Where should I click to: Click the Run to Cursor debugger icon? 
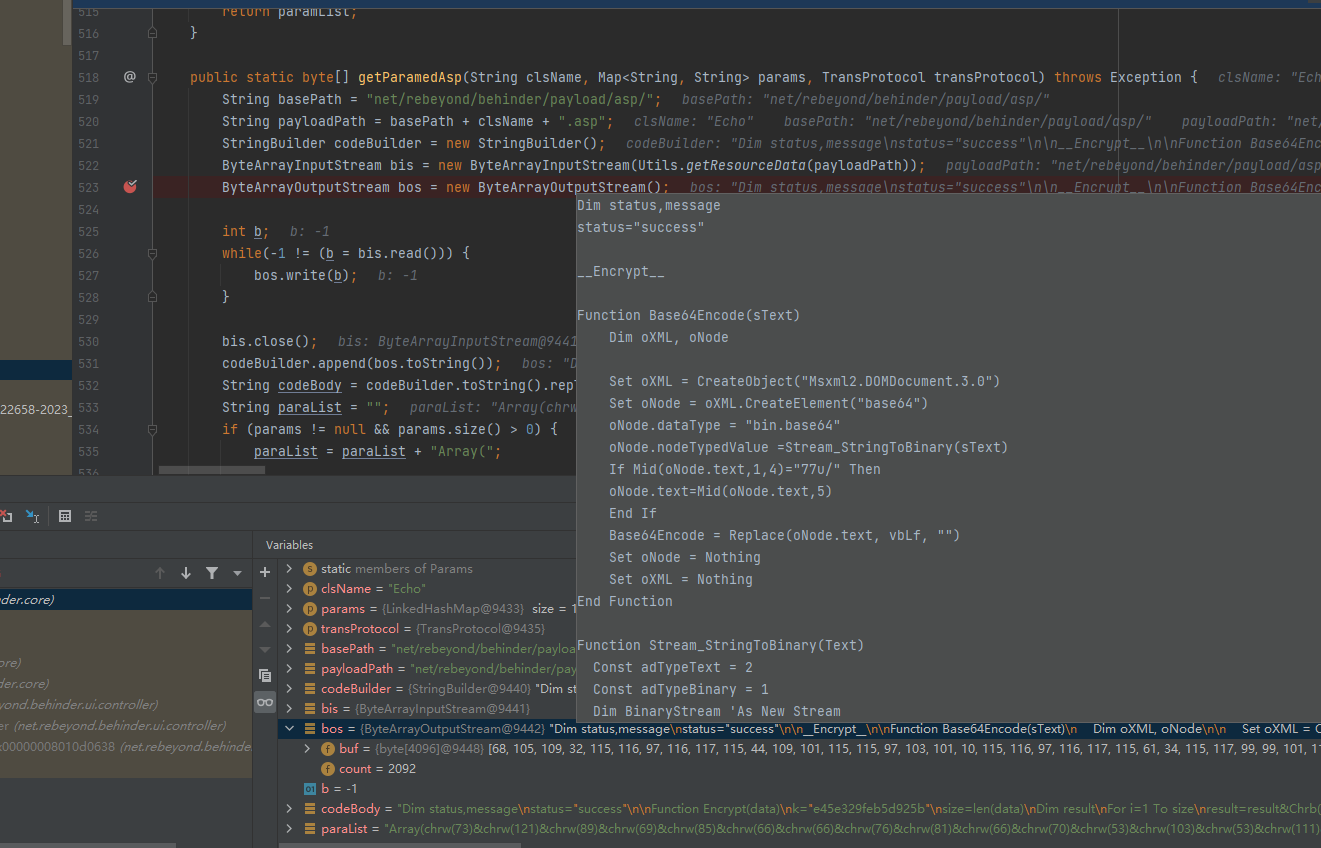32,516
